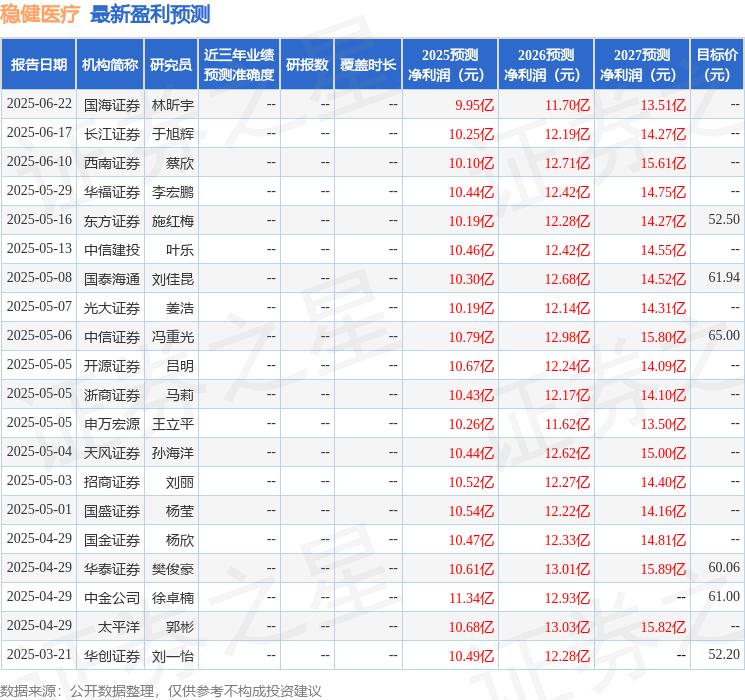This screenshot has width=745, height=700.
Task: Click 华泰证券 institution cell
Action: click(x=112, y=568)
